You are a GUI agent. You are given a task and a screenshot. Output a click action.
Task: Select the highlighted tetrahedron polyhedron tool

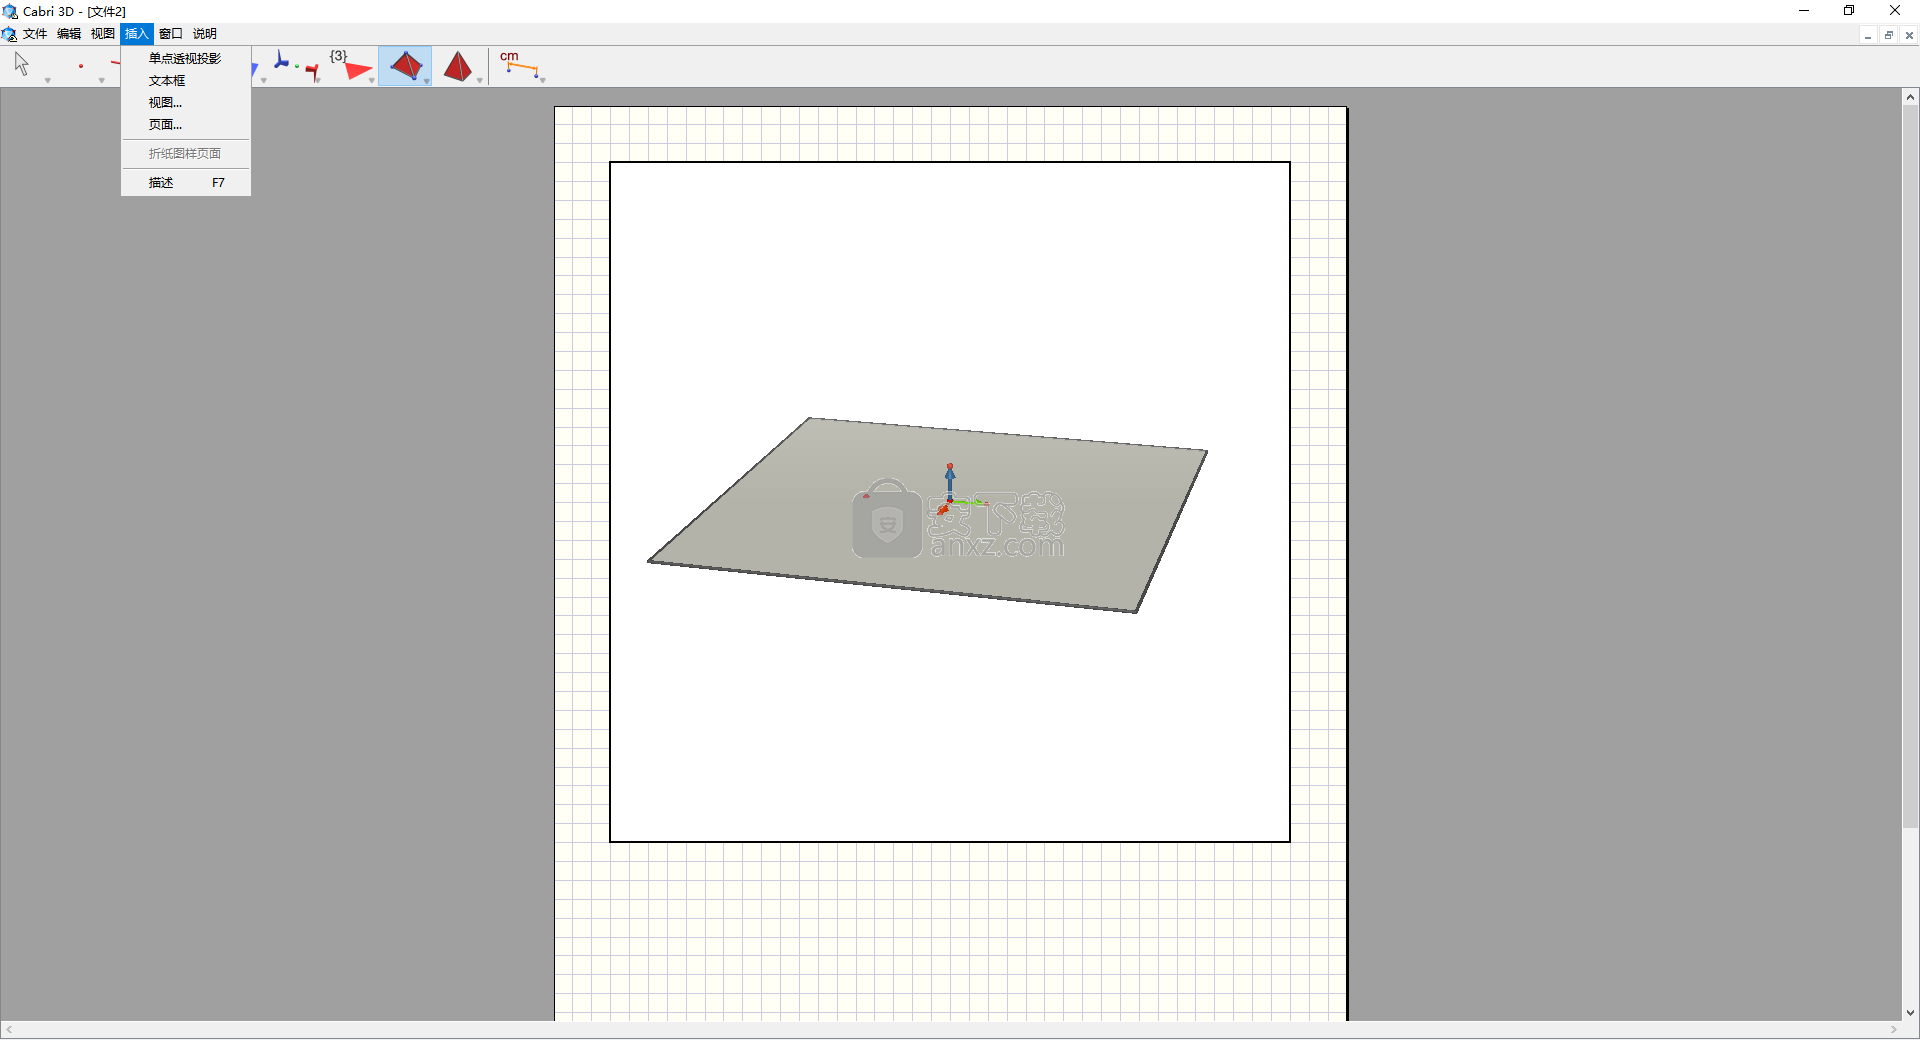405,66
